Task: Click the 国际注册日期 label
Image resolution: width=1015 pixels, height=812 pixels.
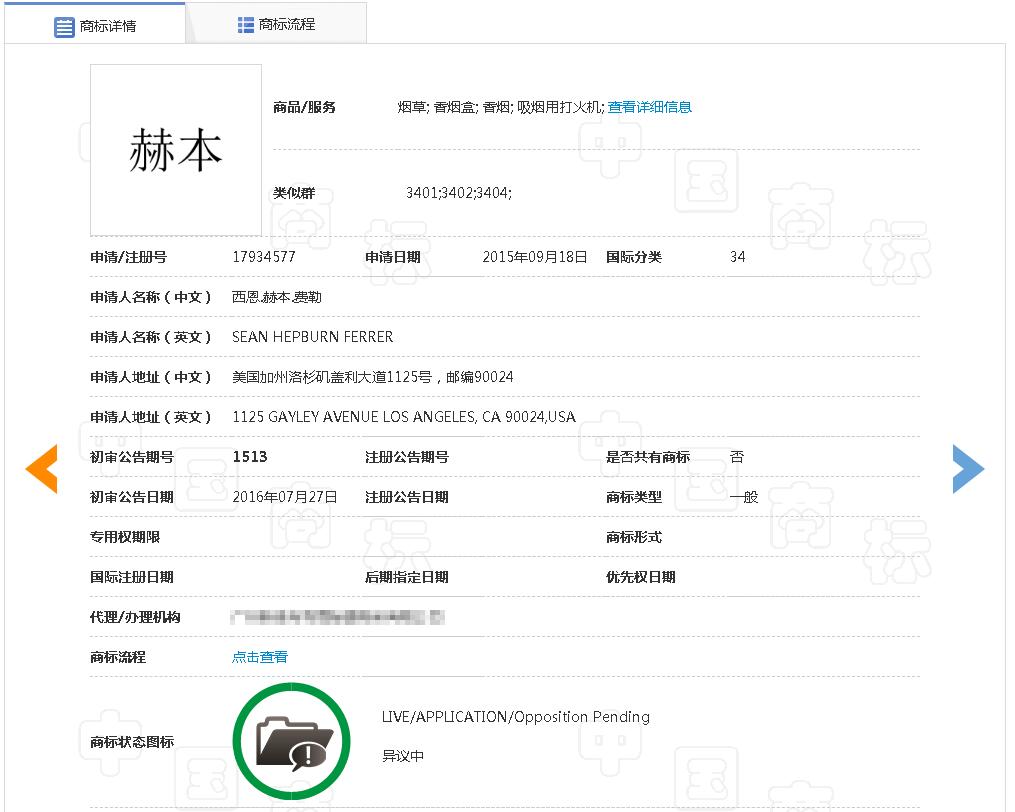Action: 132,577
